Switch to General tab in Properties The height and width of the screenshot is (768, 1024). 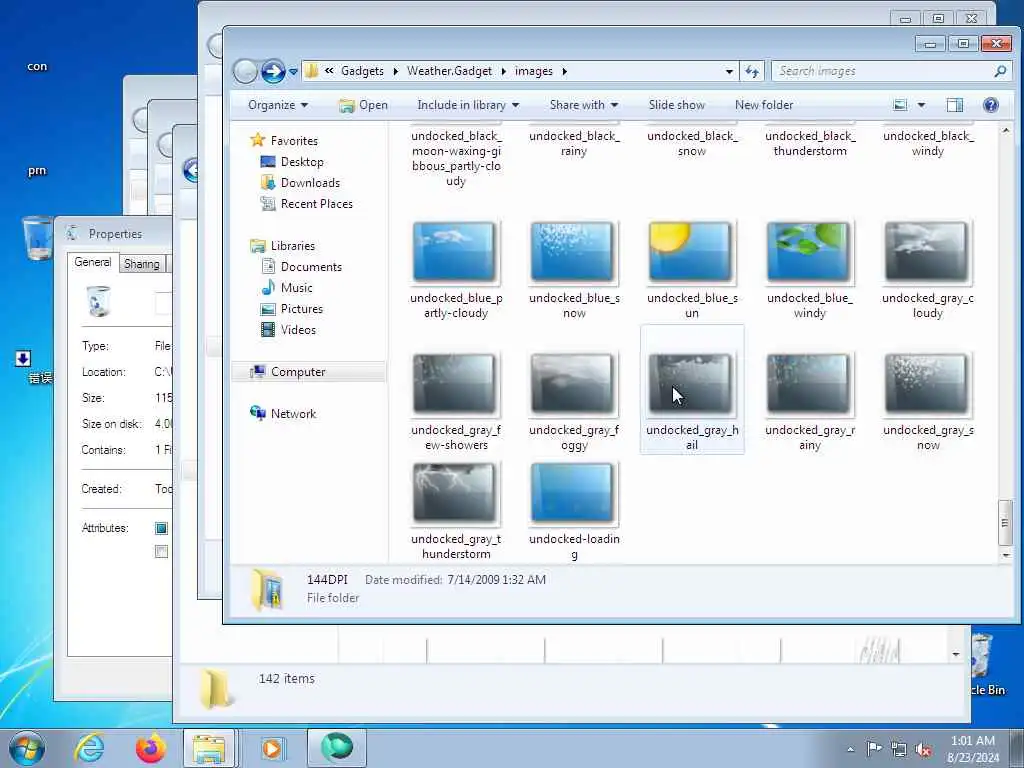[x=93, y=262]
